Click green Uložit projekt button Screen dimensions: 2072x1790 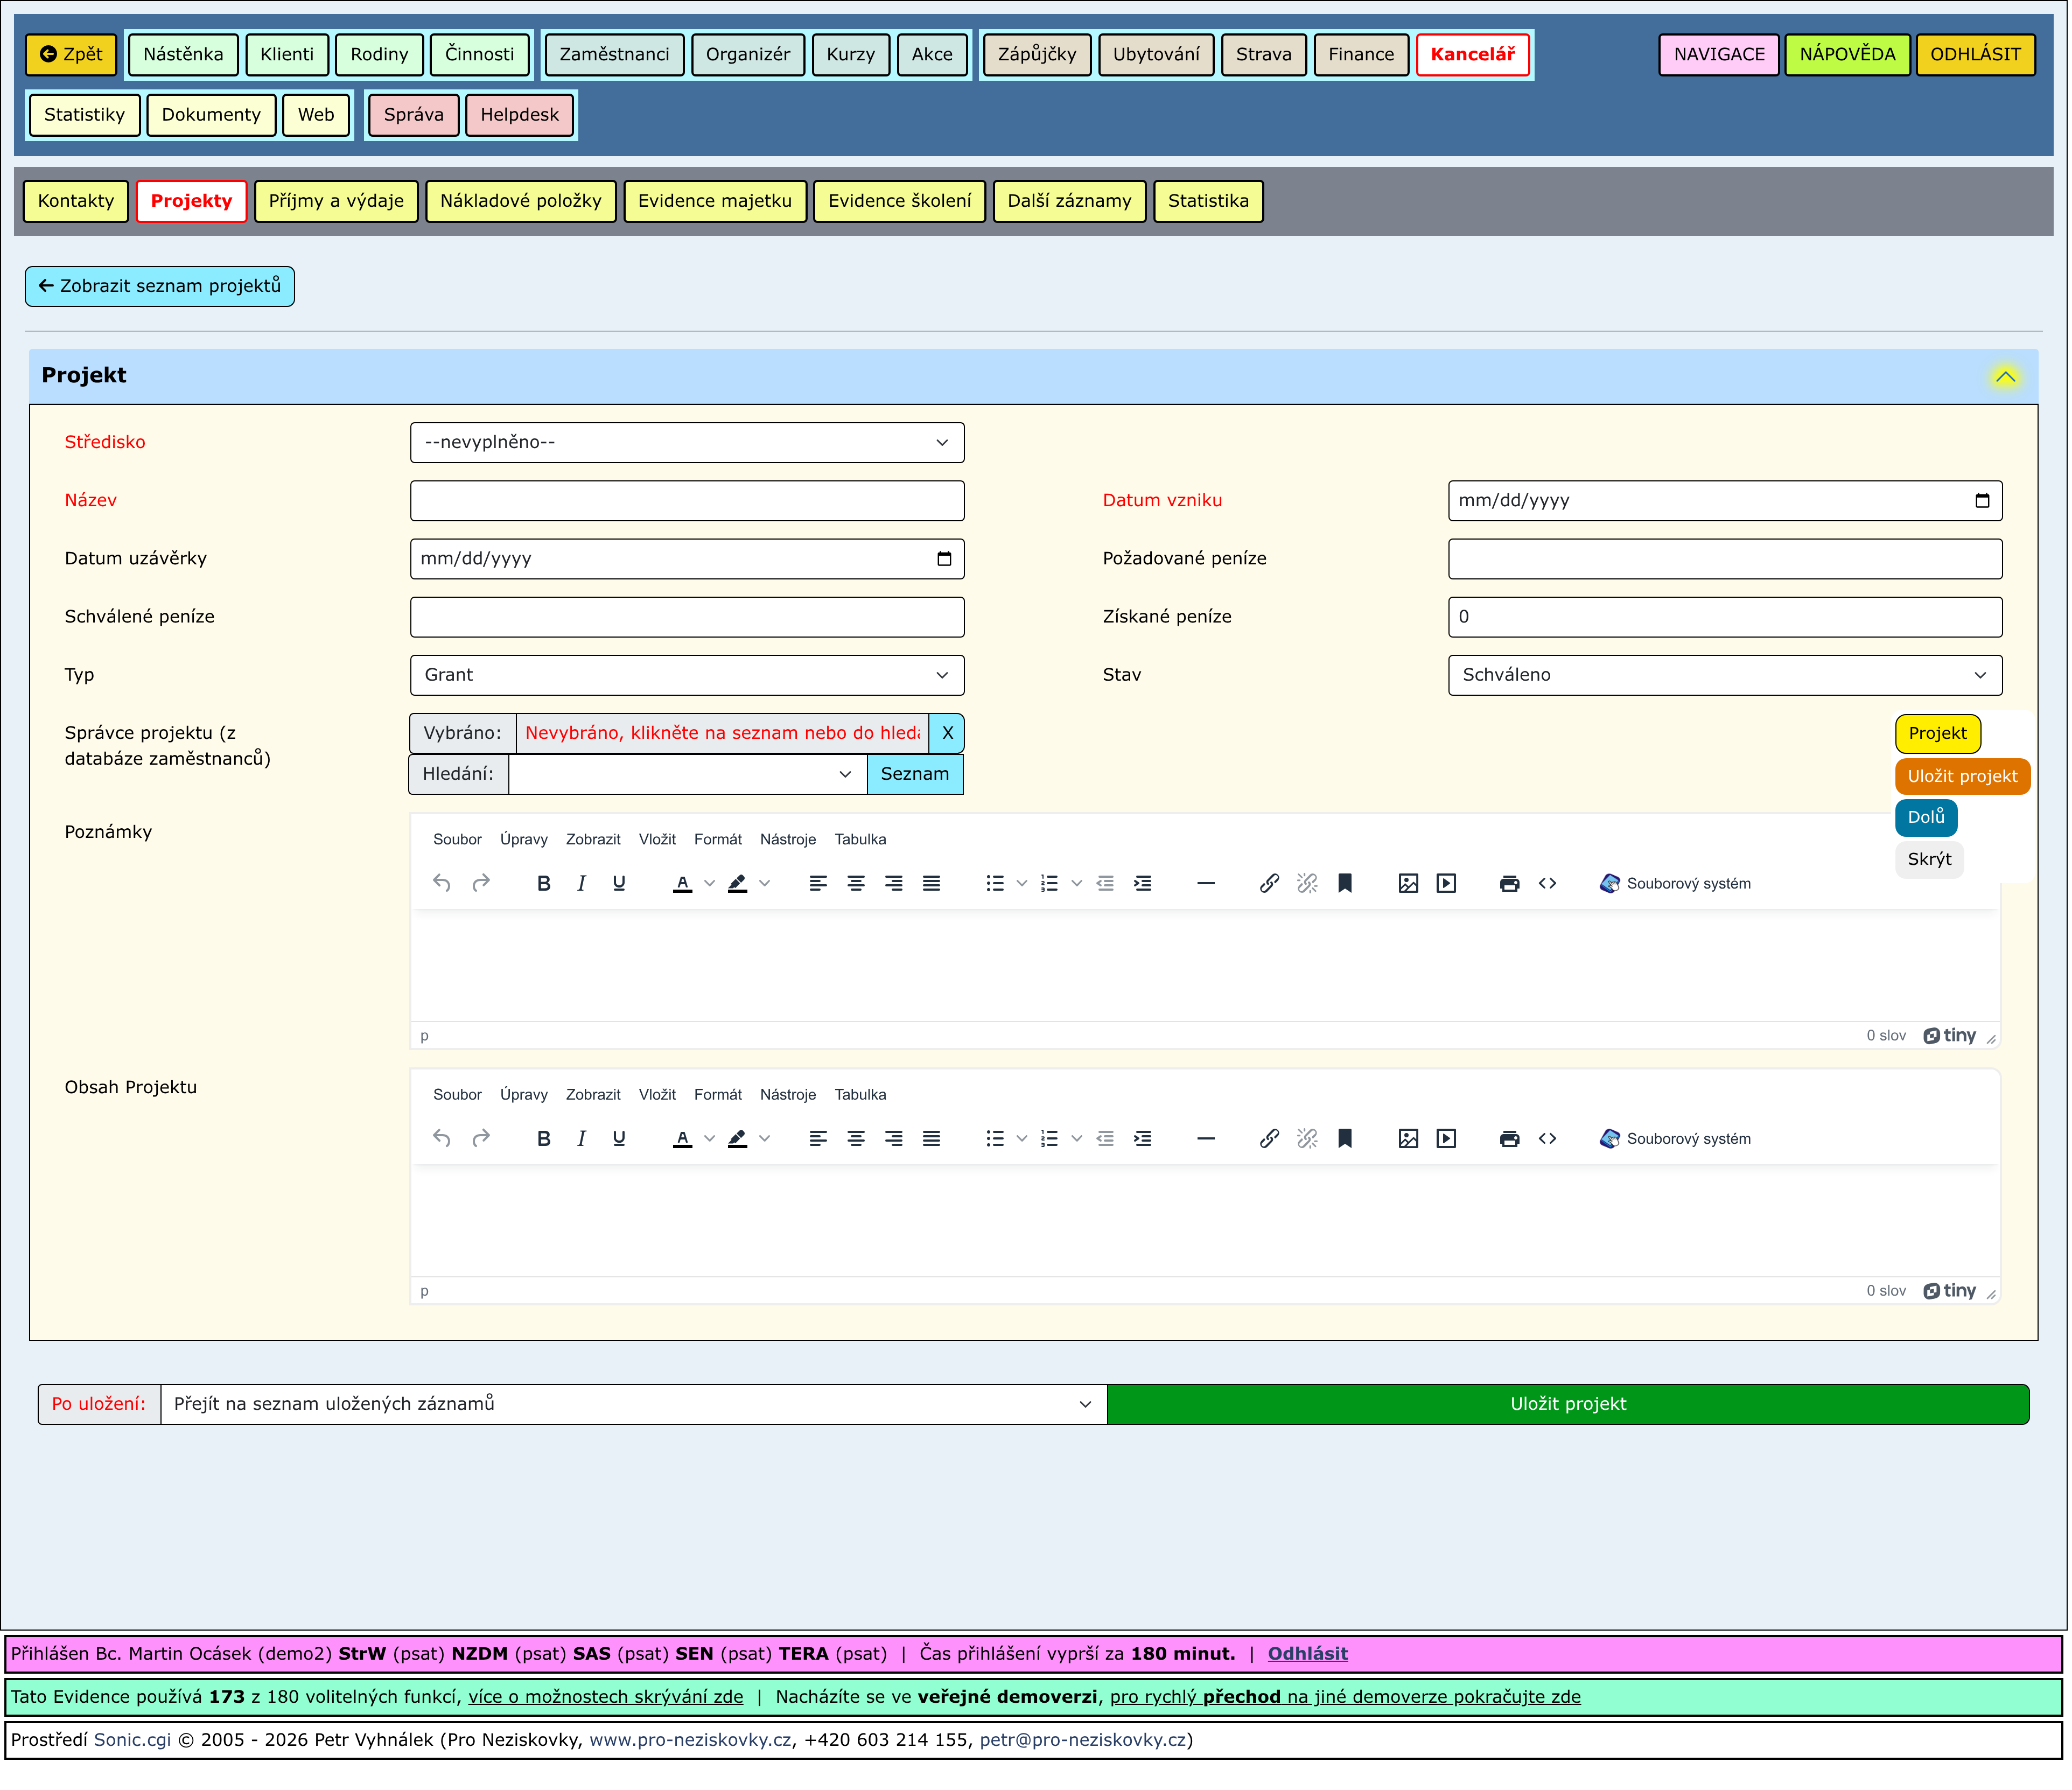pyautogui.click(x=1567, y=1405)
